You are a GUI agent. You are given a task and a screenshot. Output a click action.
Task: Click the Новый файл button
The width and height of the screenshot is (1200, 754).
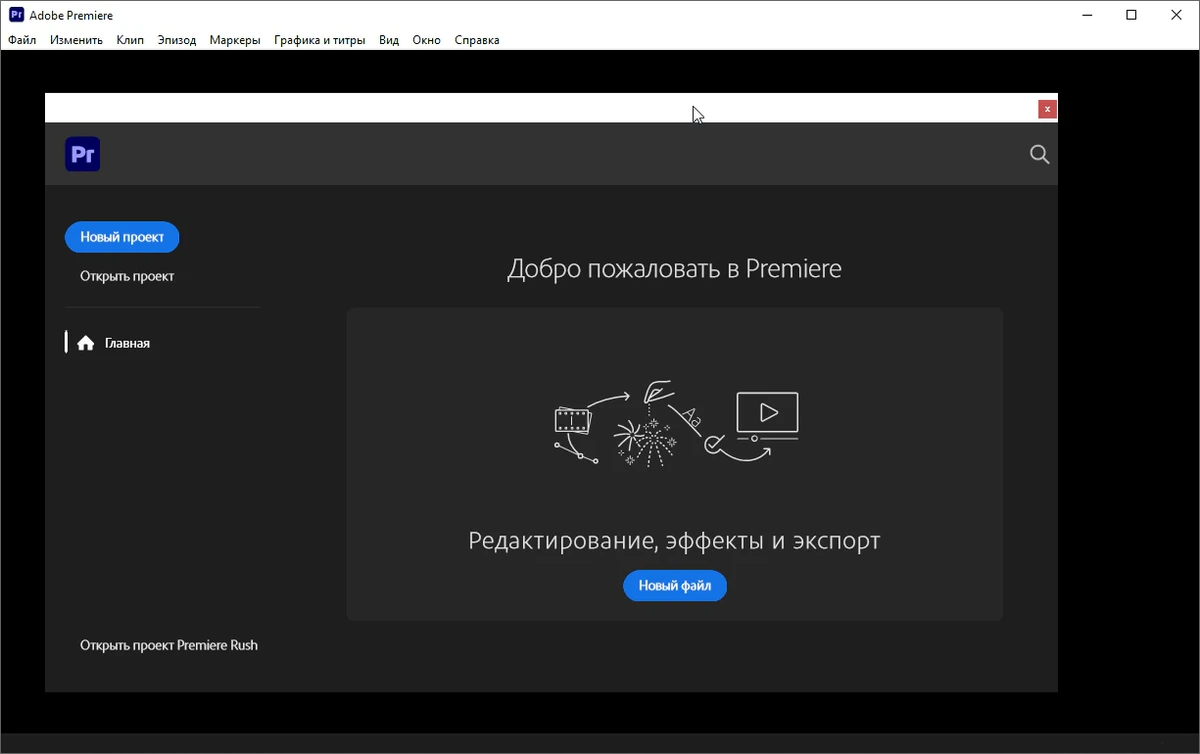[675, 586]
